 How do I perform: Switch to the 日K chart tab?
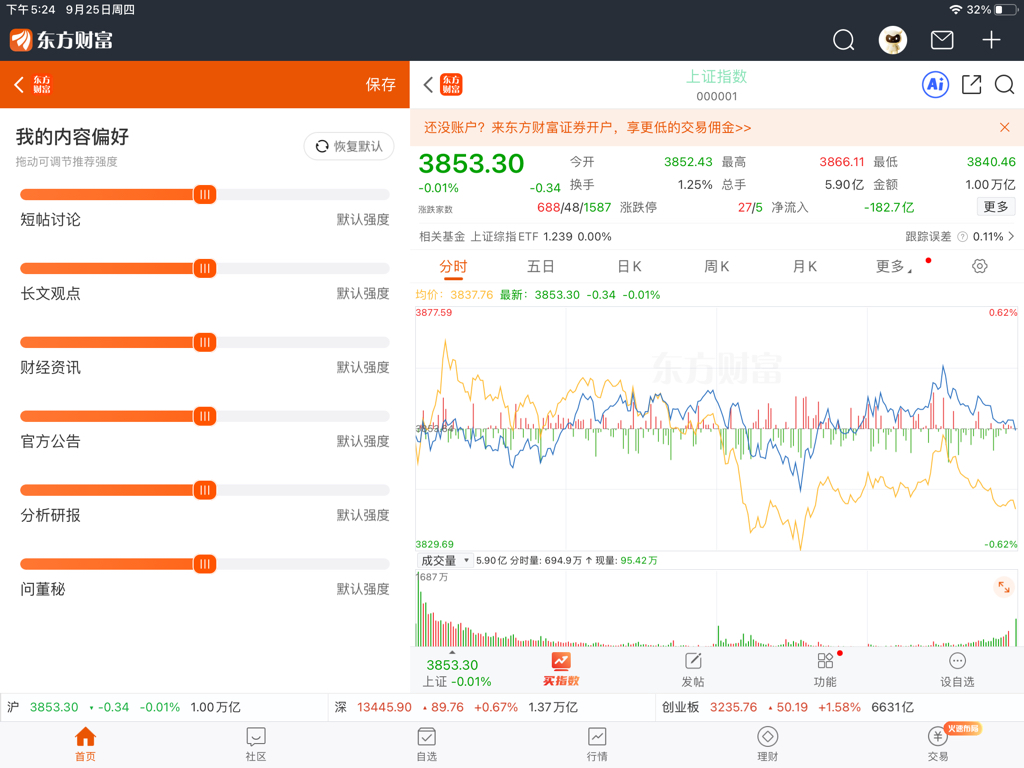click(629, 266)
